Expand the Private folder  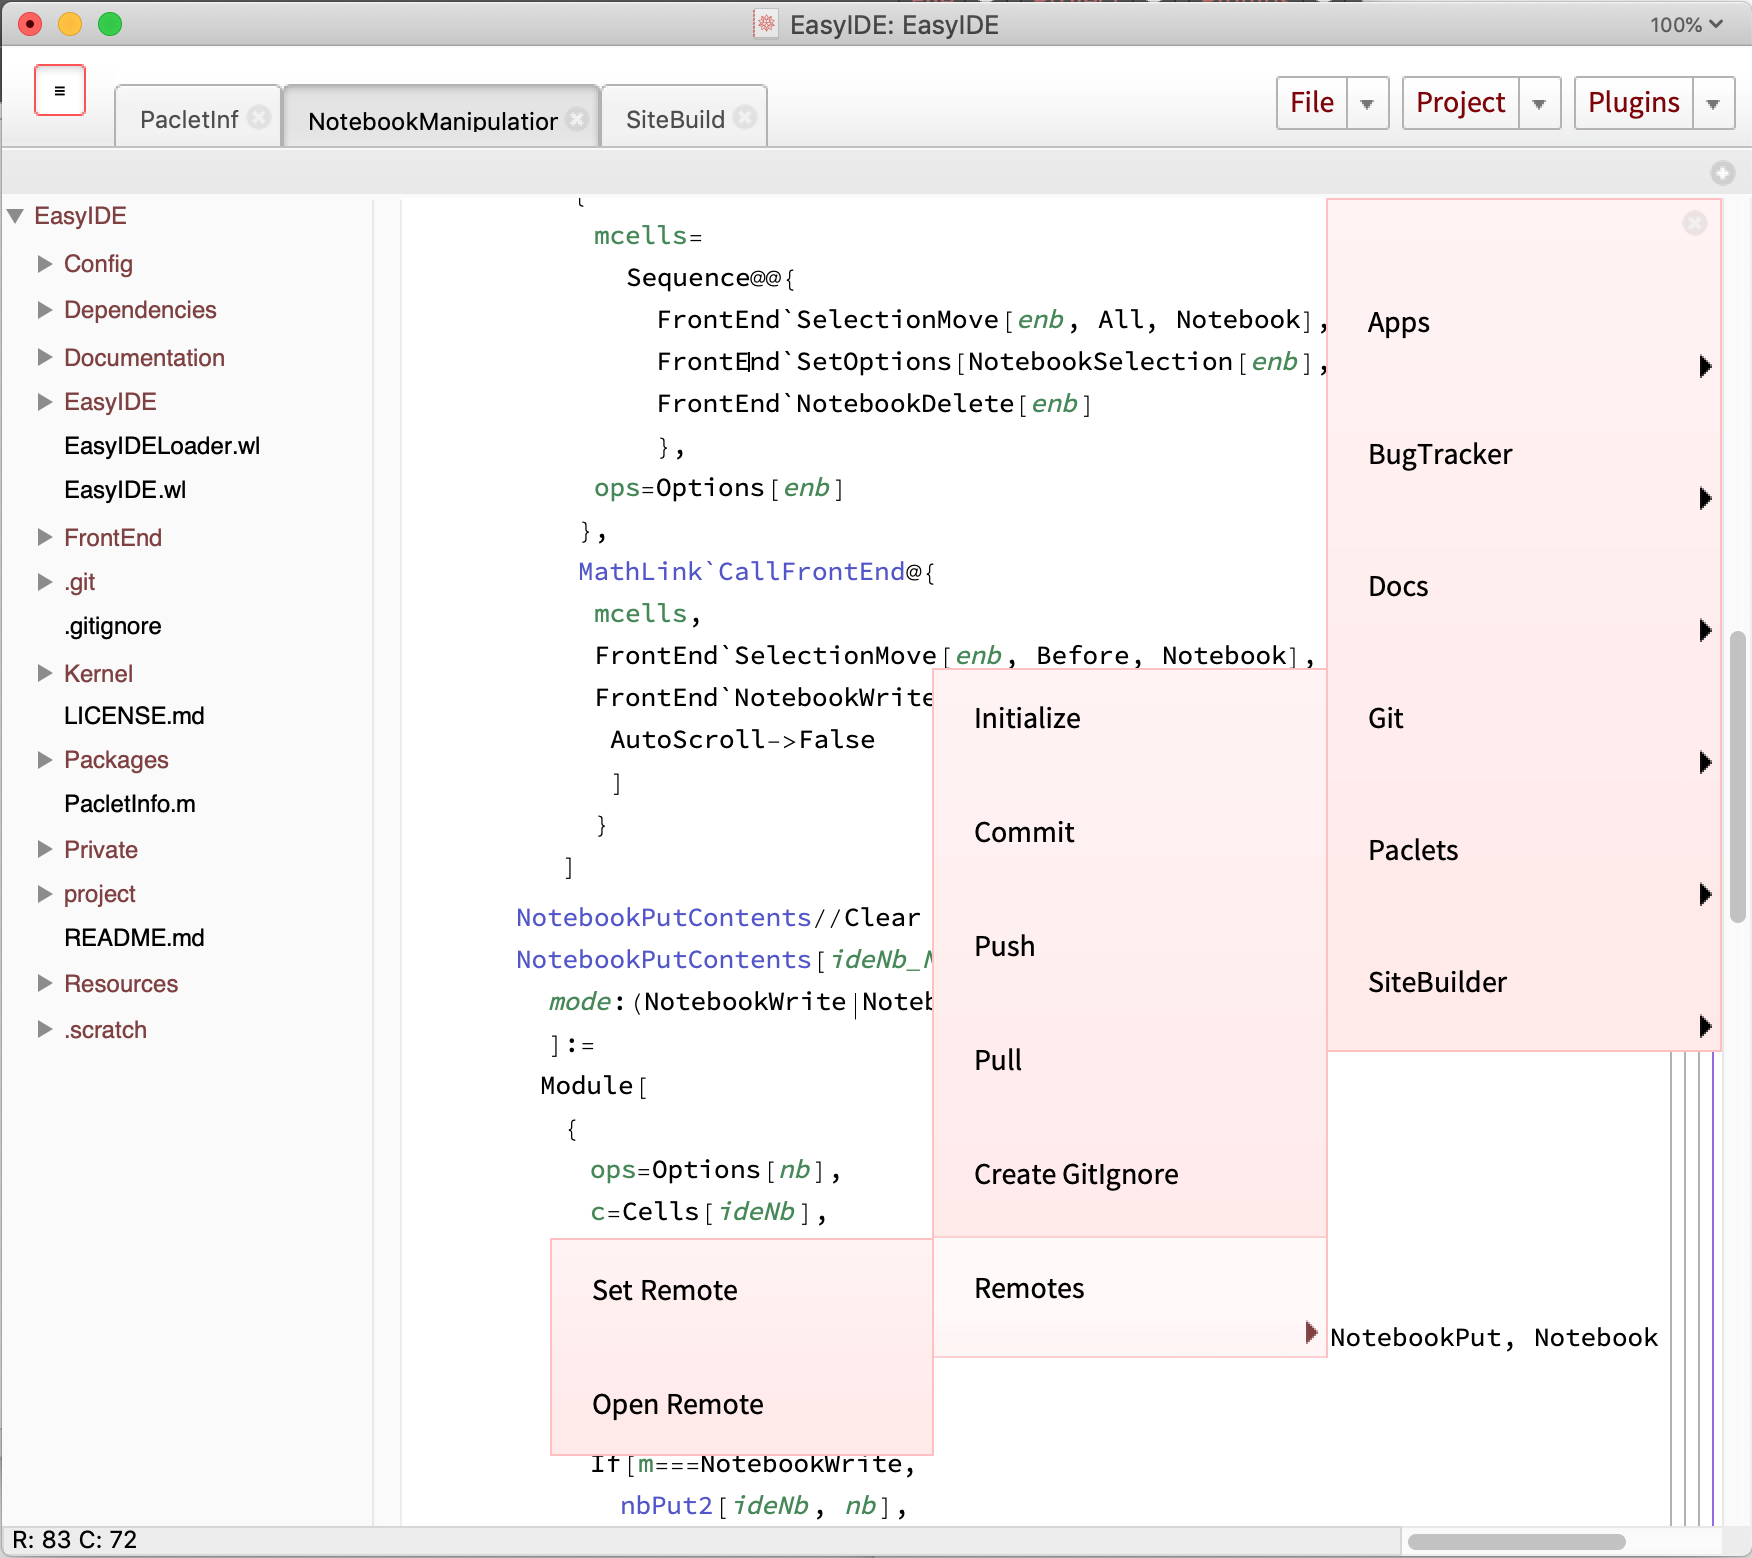click(44, 849)
